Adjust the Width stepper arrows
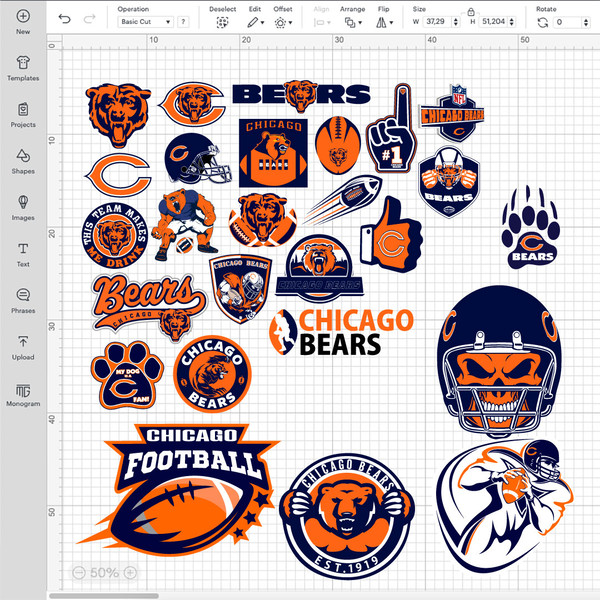The image size is (600, 600). [x=455, y=22]
